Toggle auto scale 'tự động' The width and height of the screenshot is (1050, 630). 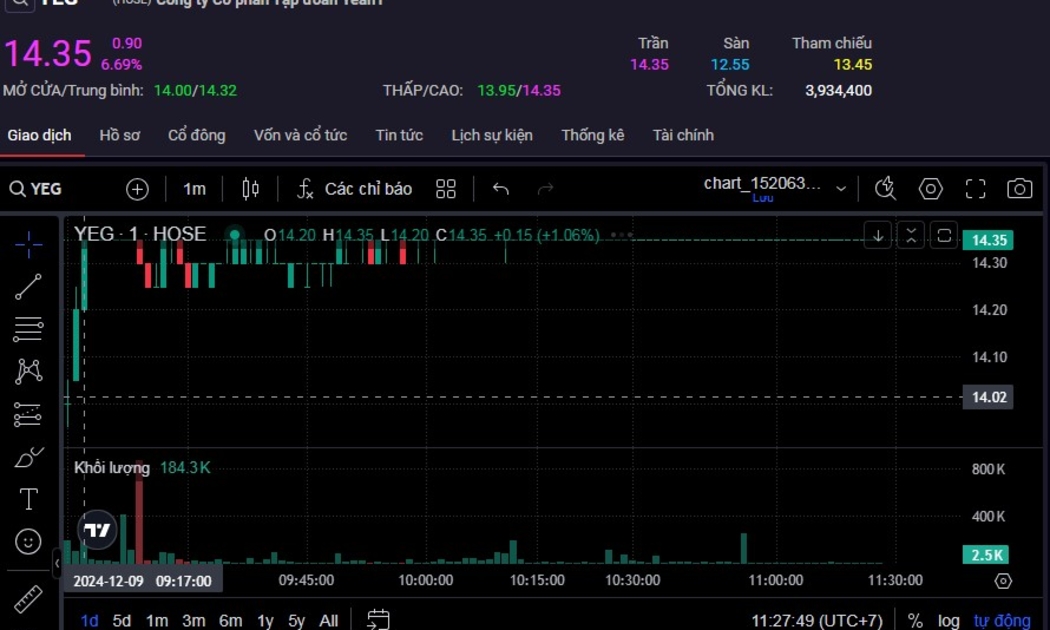[1001, 621]
